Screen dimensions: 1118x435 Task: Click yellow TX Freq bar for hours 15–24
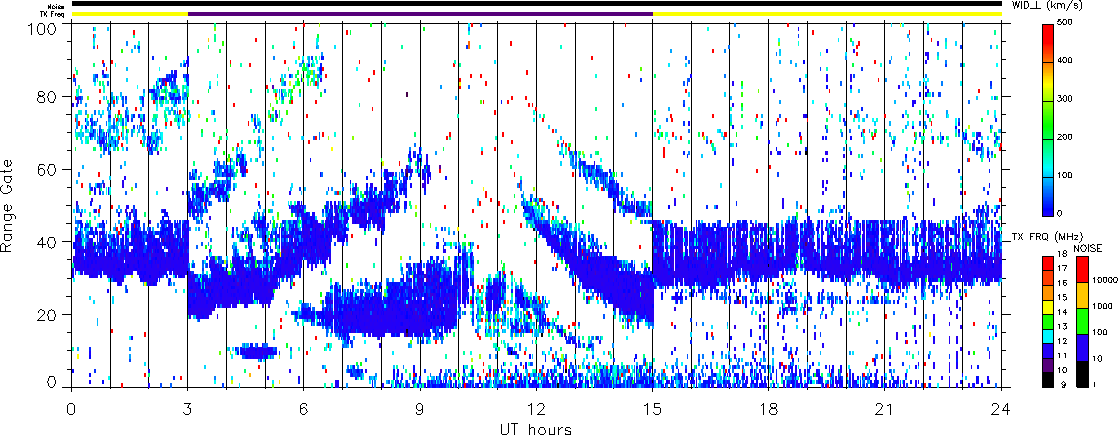coord(827,14)
